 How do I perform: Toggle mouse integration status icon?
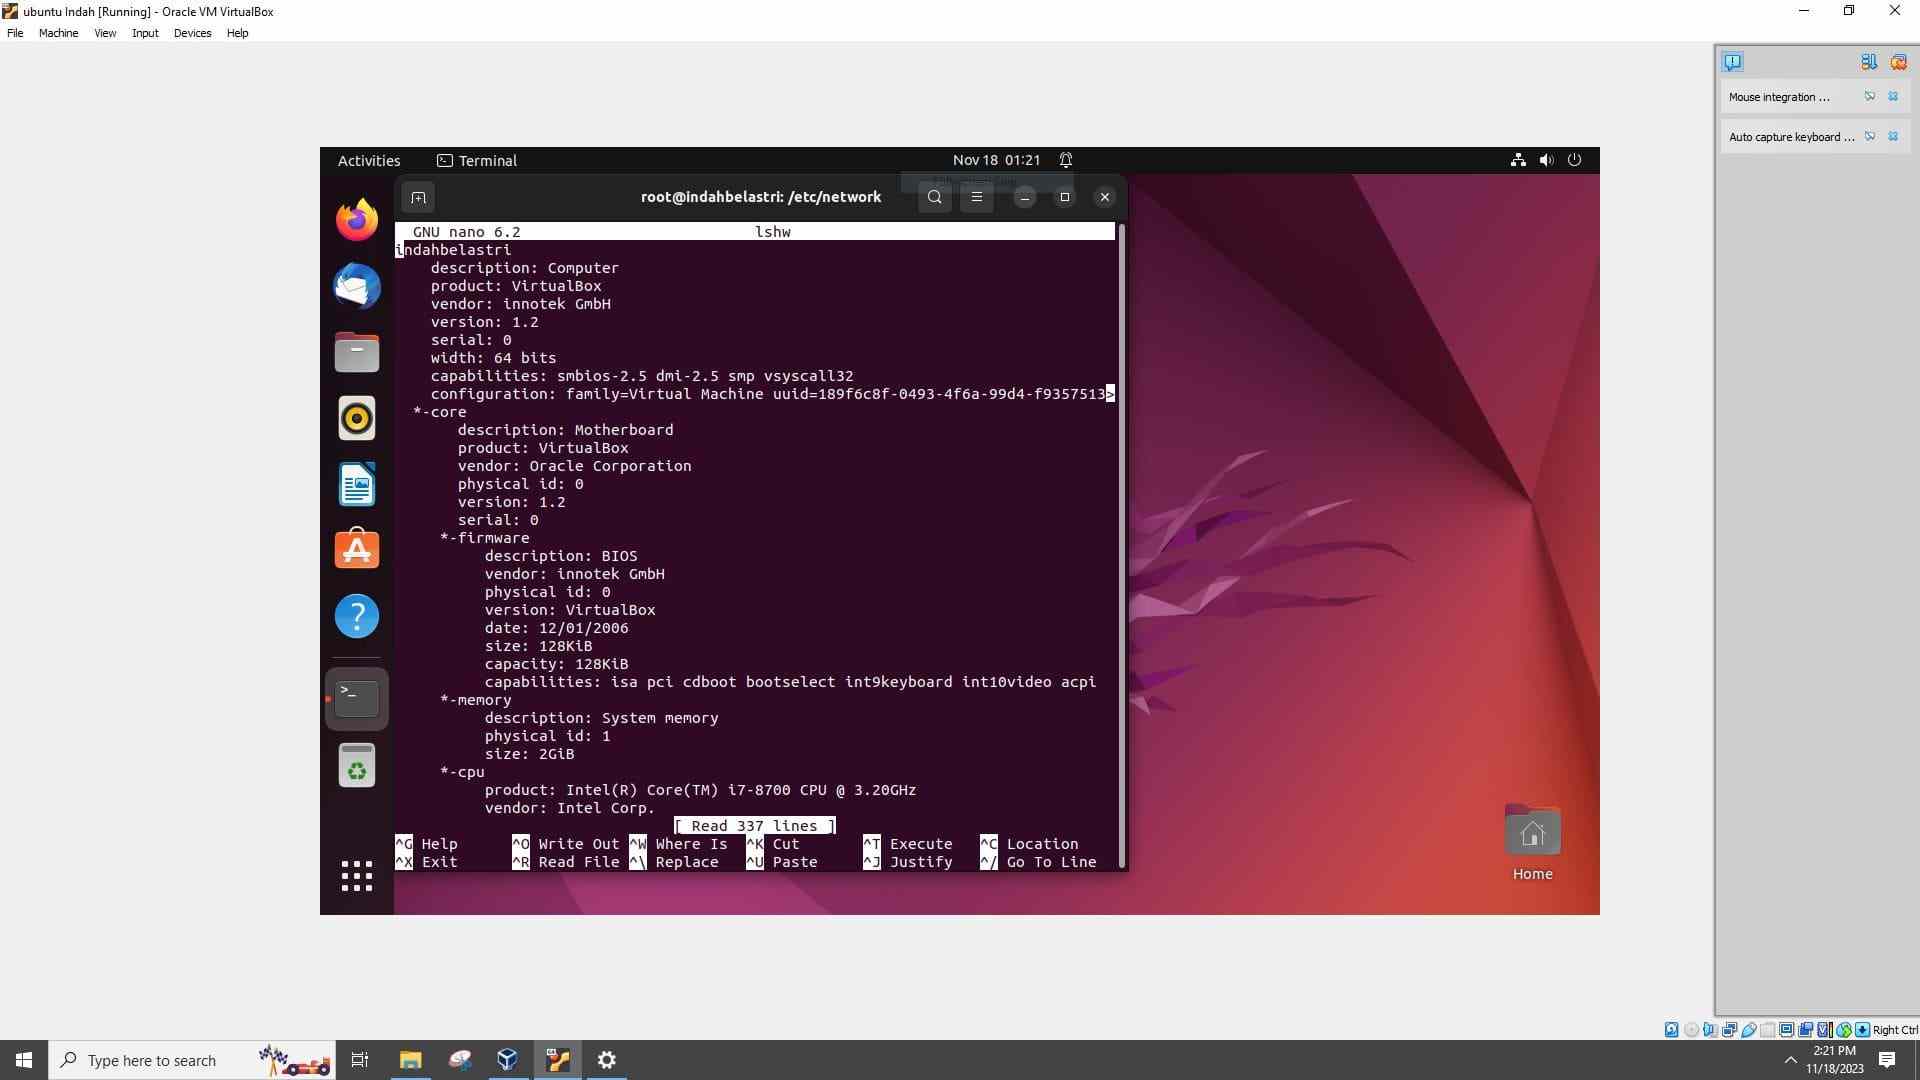point(1844,1030)
